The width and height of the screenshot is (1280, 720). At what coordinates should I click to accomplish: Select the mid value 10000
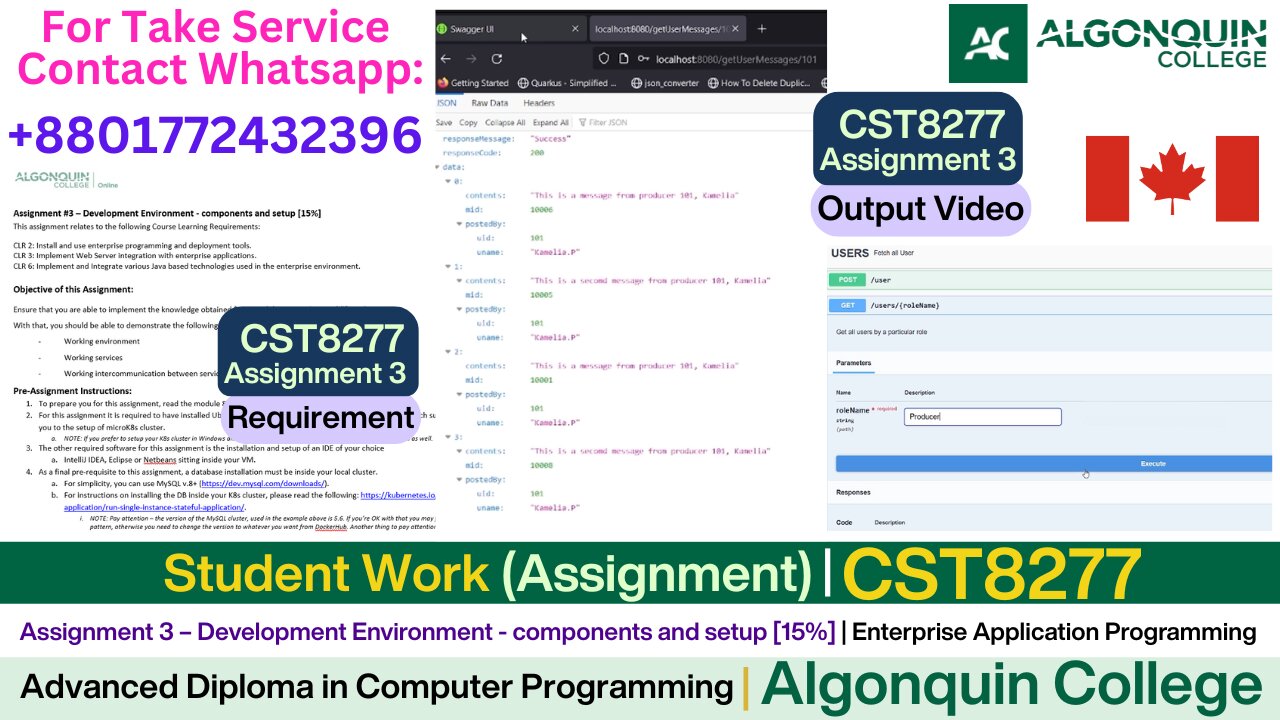(x=542, y=465)
